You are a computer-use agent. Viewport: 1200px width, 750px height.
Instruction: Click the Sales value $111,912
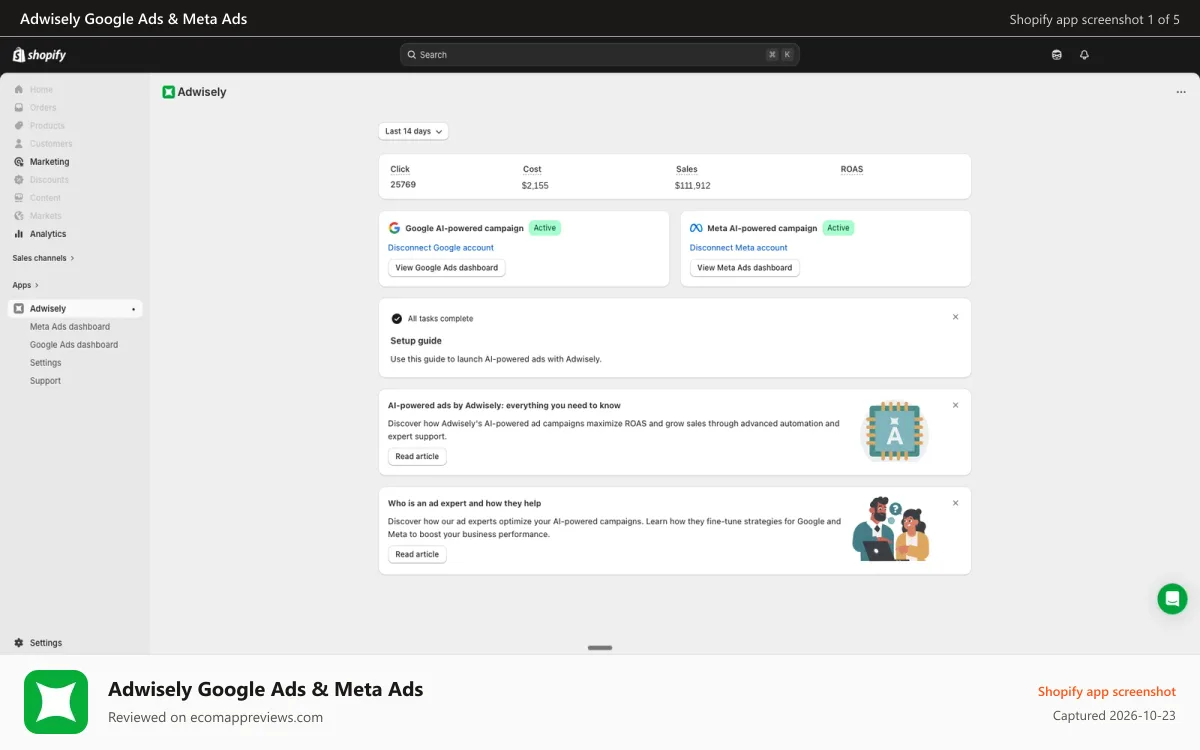point(693,186)
